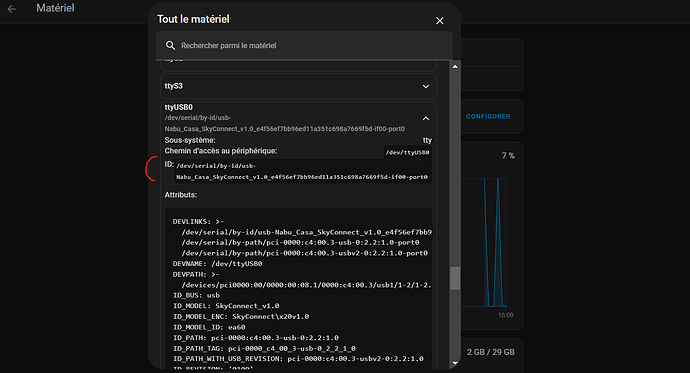Click the Matériel page title
Image resolution: width=690 pixels, height=373 pixels.
coord(55,8)
